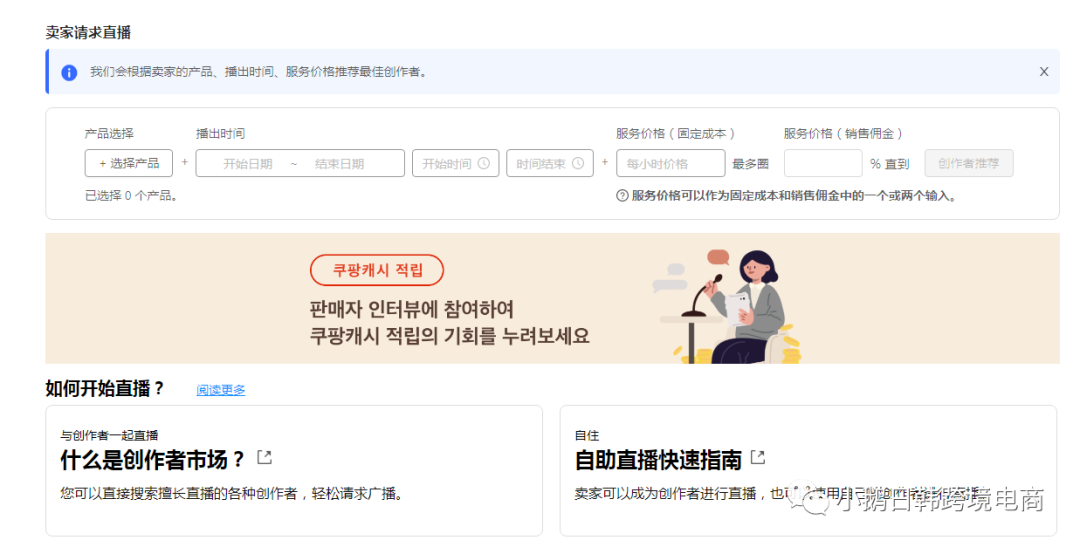Open the 阅读更多 link
The width and height of the screenshot is (1080, 547).
pos(220,390)
